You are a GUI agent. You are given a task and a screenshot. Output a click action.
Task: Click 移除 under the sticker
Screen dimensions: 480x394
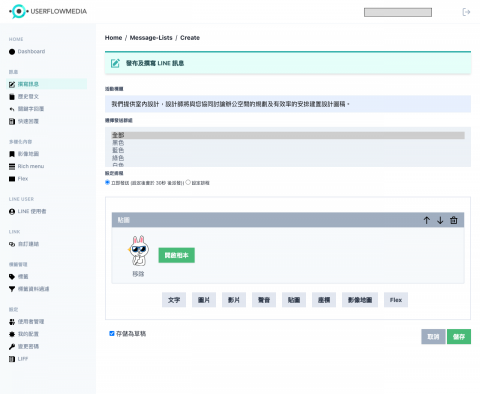138,274
